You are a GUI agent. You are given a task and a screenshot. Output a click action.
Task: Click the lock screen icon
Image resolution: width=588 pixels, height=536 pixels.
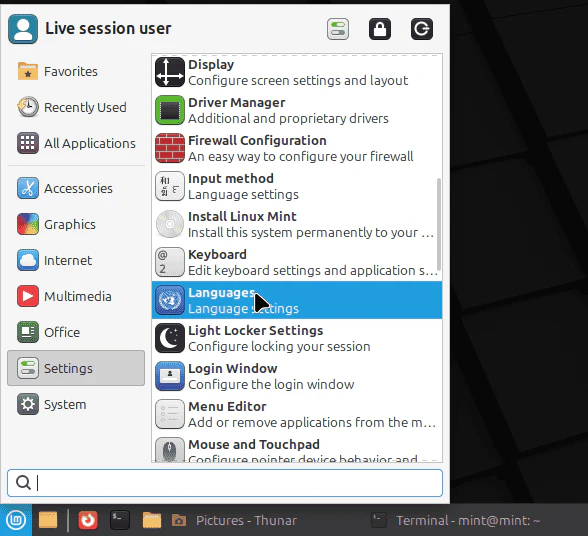pyautogui.click(x=380, y=29)
